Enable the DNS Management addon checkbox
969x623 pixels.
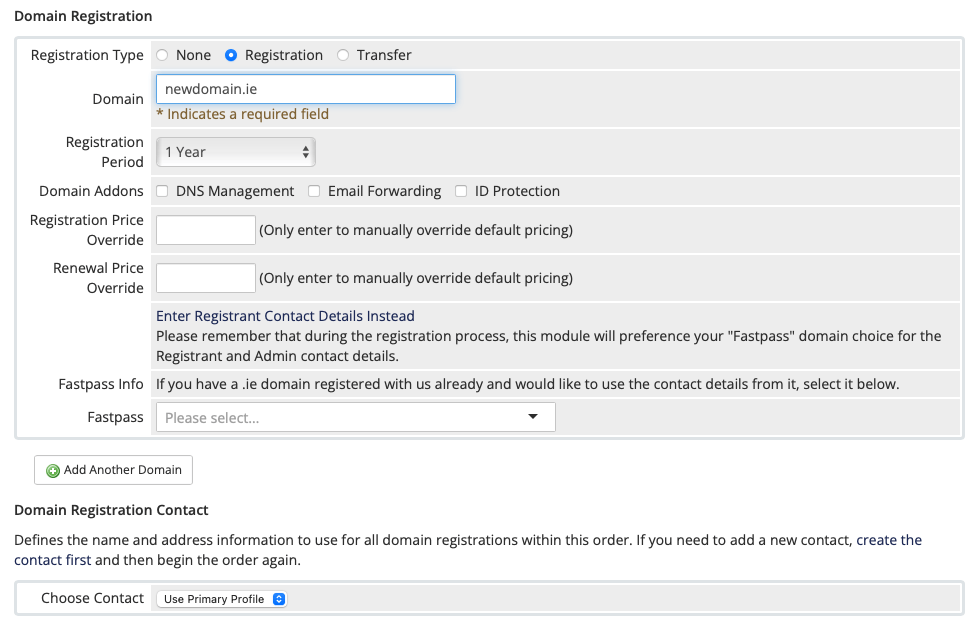[162, 191]
